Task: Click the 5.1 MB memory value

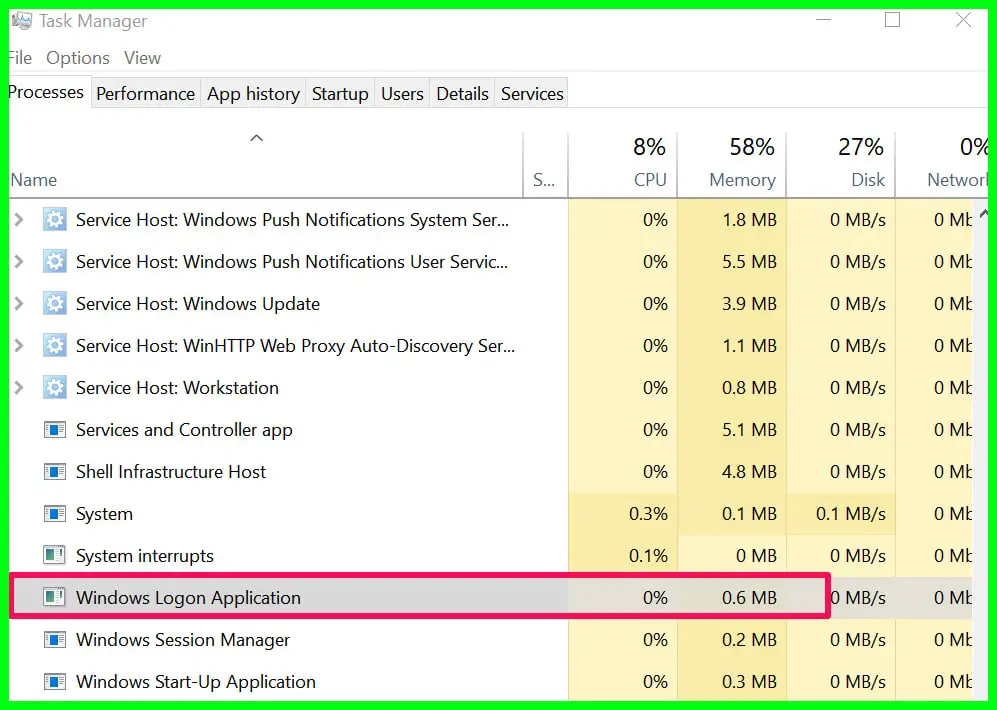Action: point(749,430)
